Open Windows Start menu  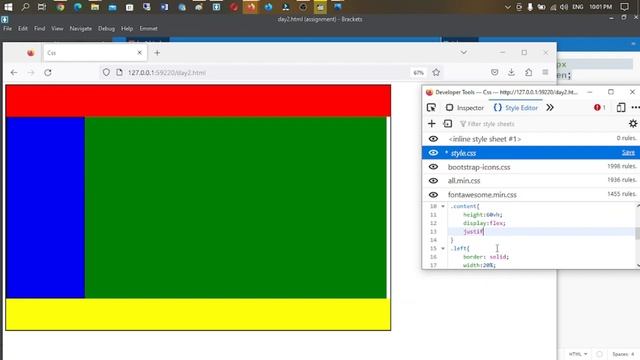8,7
